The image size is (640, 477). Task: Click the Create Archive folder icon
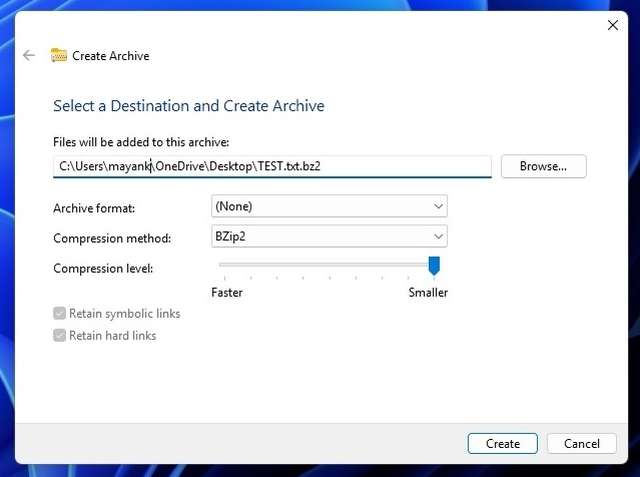click(59, 56)
